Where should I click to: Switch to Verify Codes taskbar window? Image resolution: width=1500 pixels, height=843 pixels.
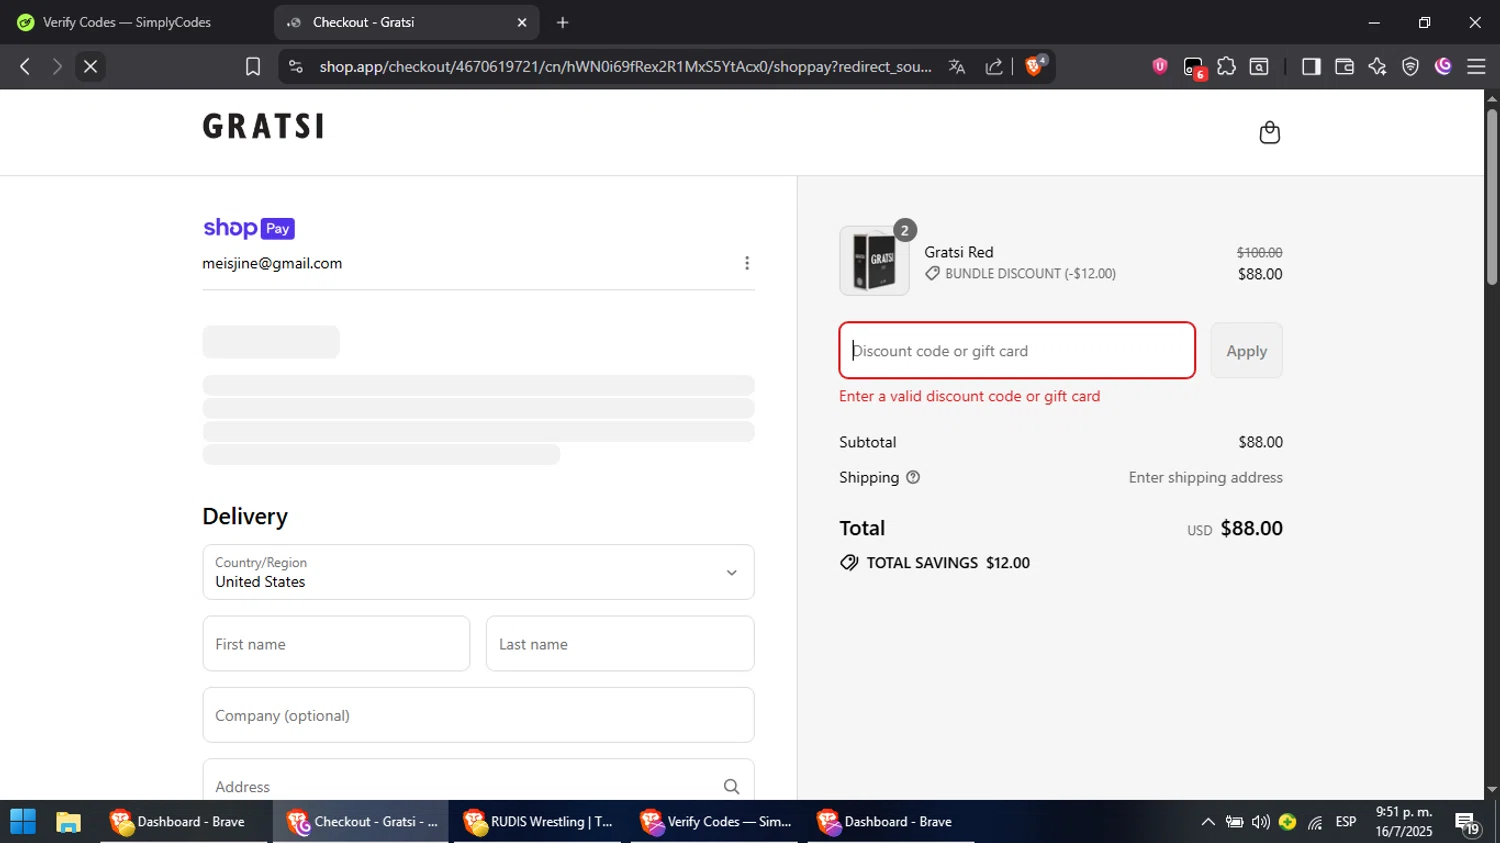(x=715, y=822)
